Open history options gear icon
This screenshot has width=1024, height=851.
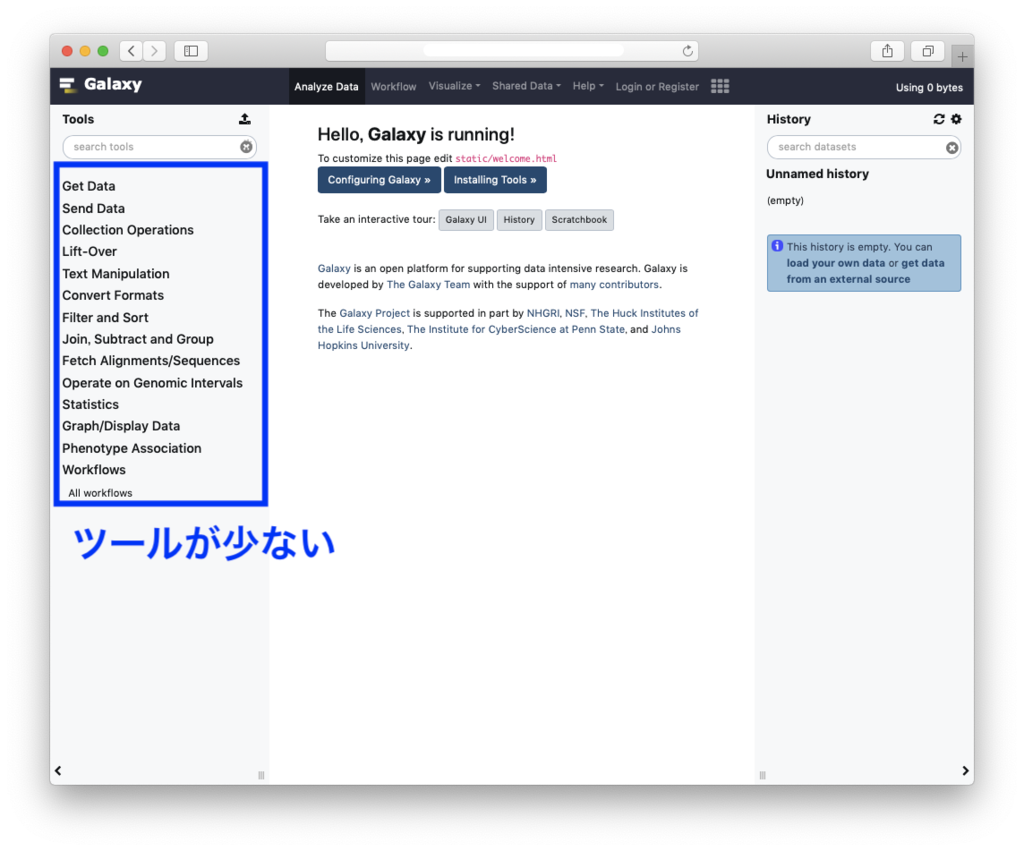[956, 119]
